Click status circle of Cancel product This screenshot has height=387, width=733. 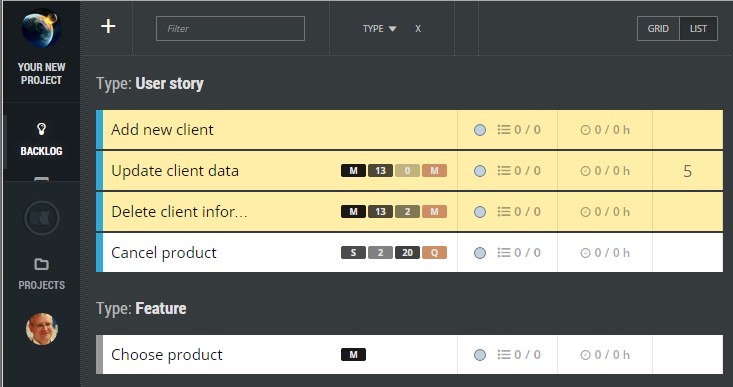(480, 253)
